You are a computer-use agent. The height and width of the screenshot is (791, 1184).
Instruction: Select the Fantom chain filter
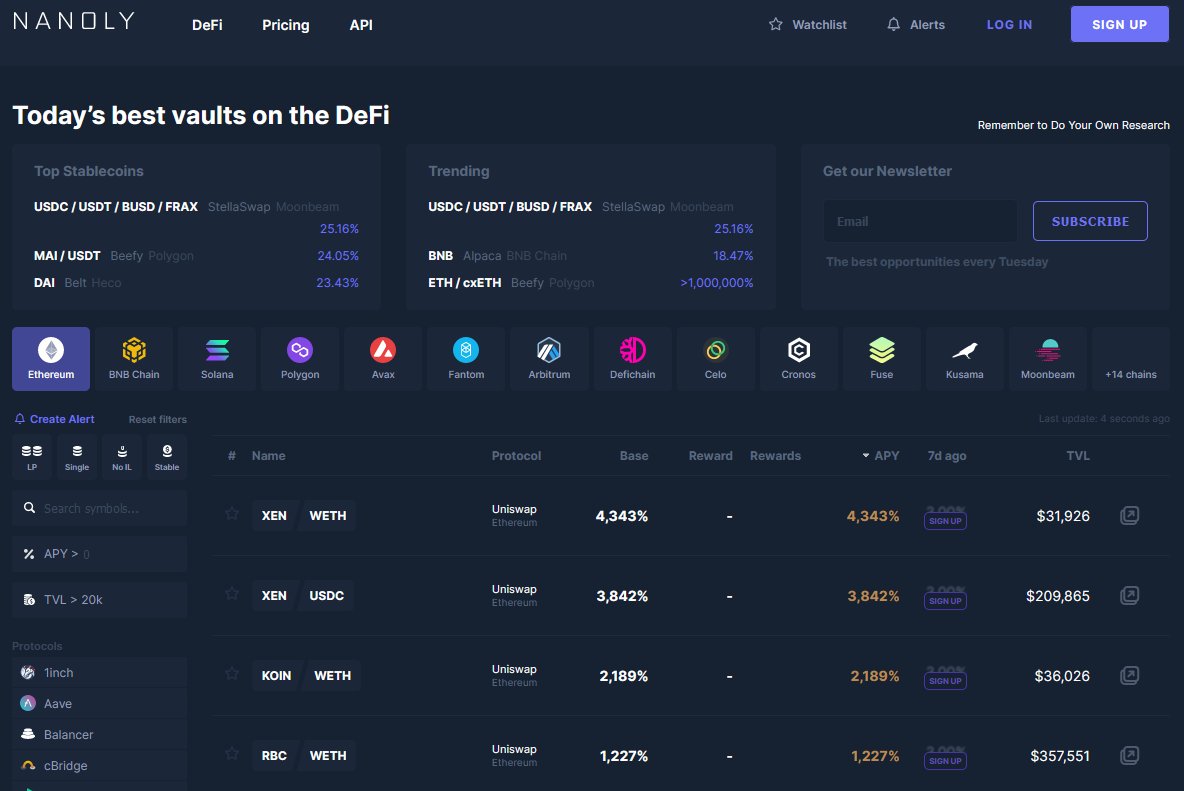466,359
